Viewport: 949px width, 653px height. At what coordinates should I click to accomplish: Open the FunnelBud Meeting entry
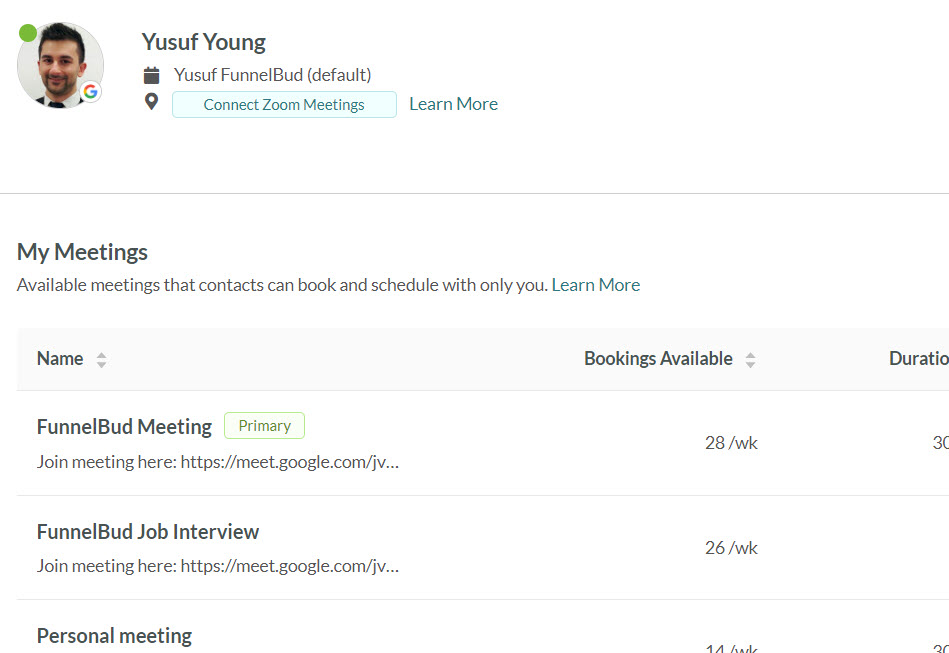click(x=124, y=427)
